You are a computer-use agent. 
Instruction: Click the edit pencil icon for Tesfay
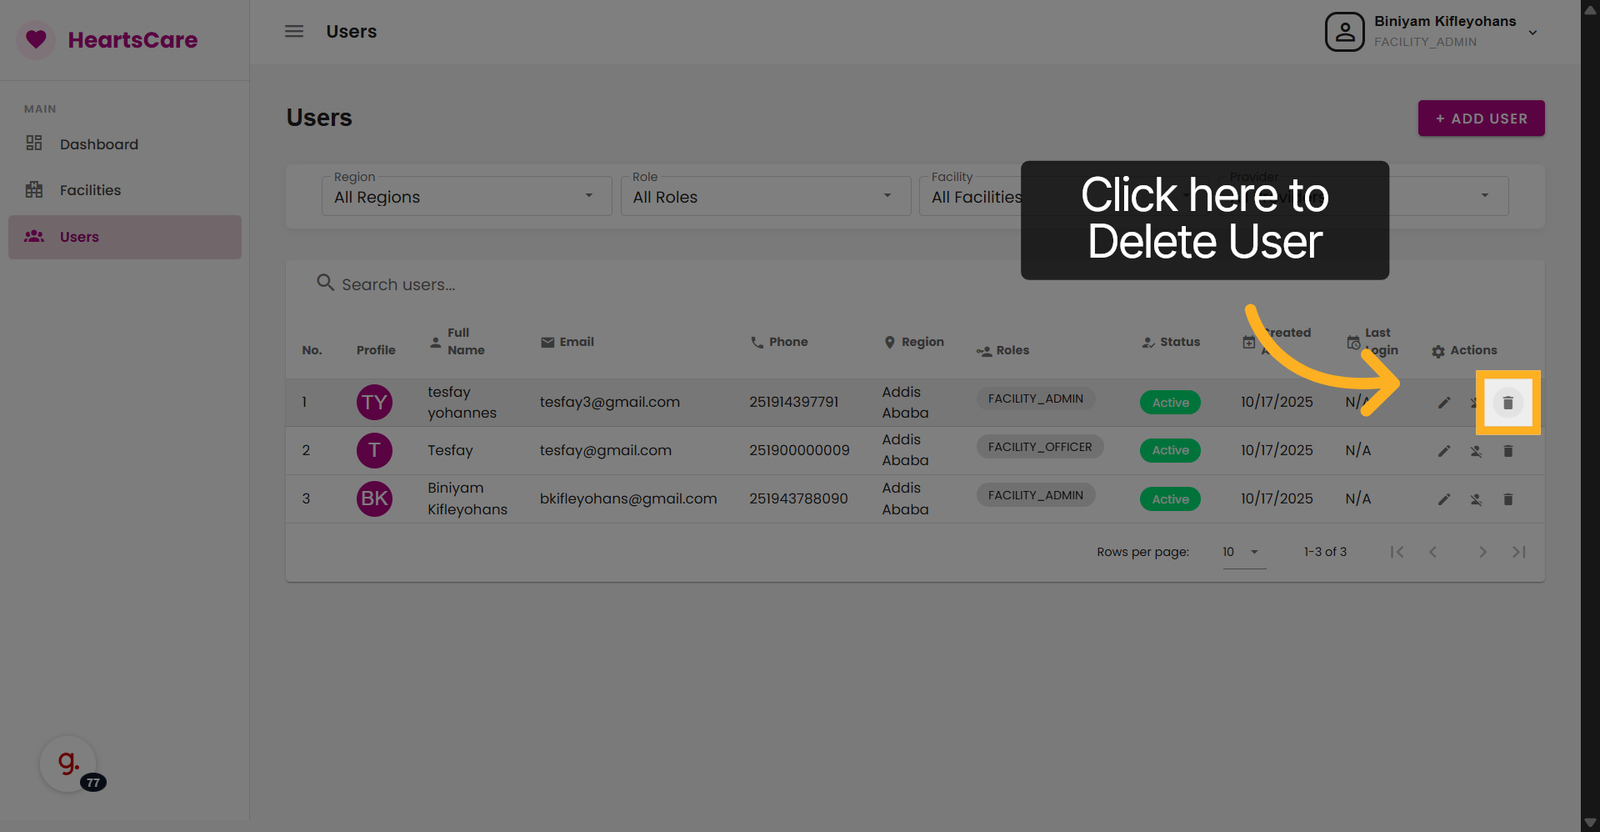coord(1443,451)
